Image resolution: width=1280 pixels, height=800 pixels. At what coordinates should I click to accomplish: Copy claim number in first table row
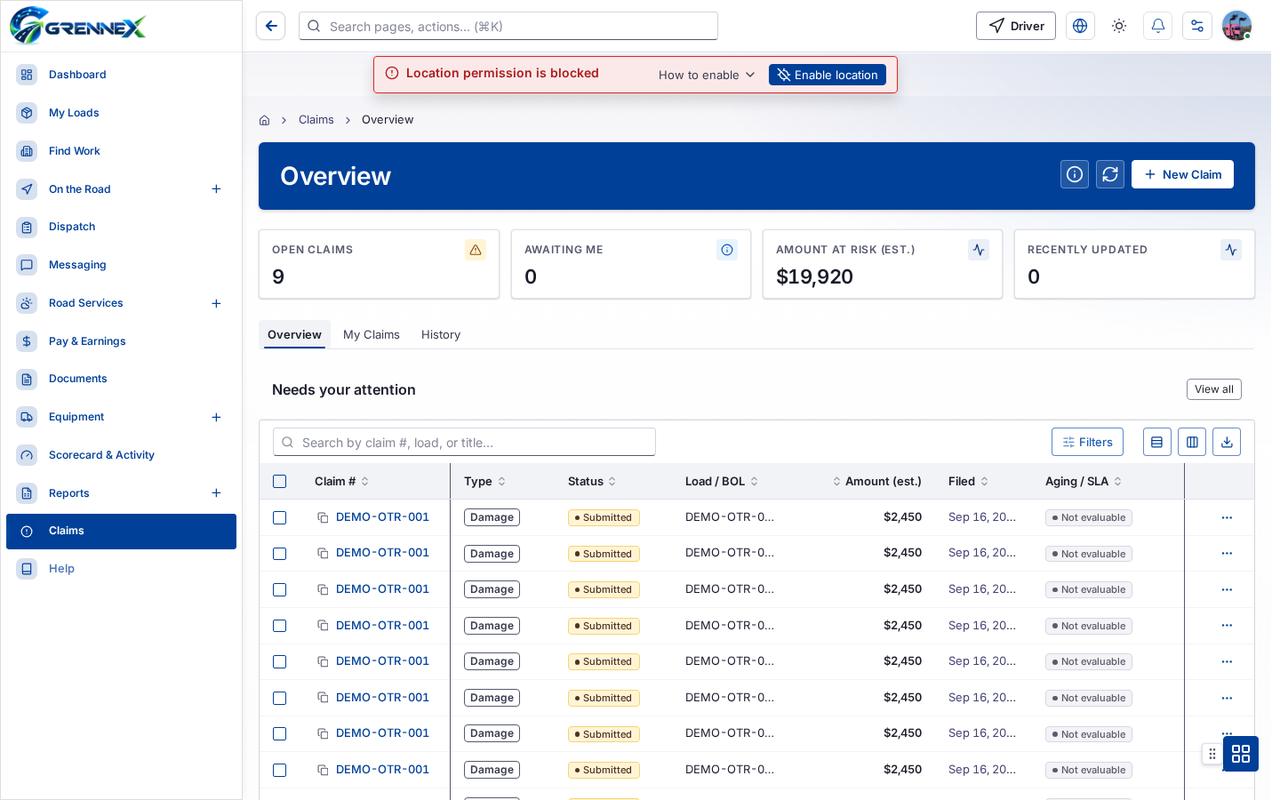coord(323,518)
